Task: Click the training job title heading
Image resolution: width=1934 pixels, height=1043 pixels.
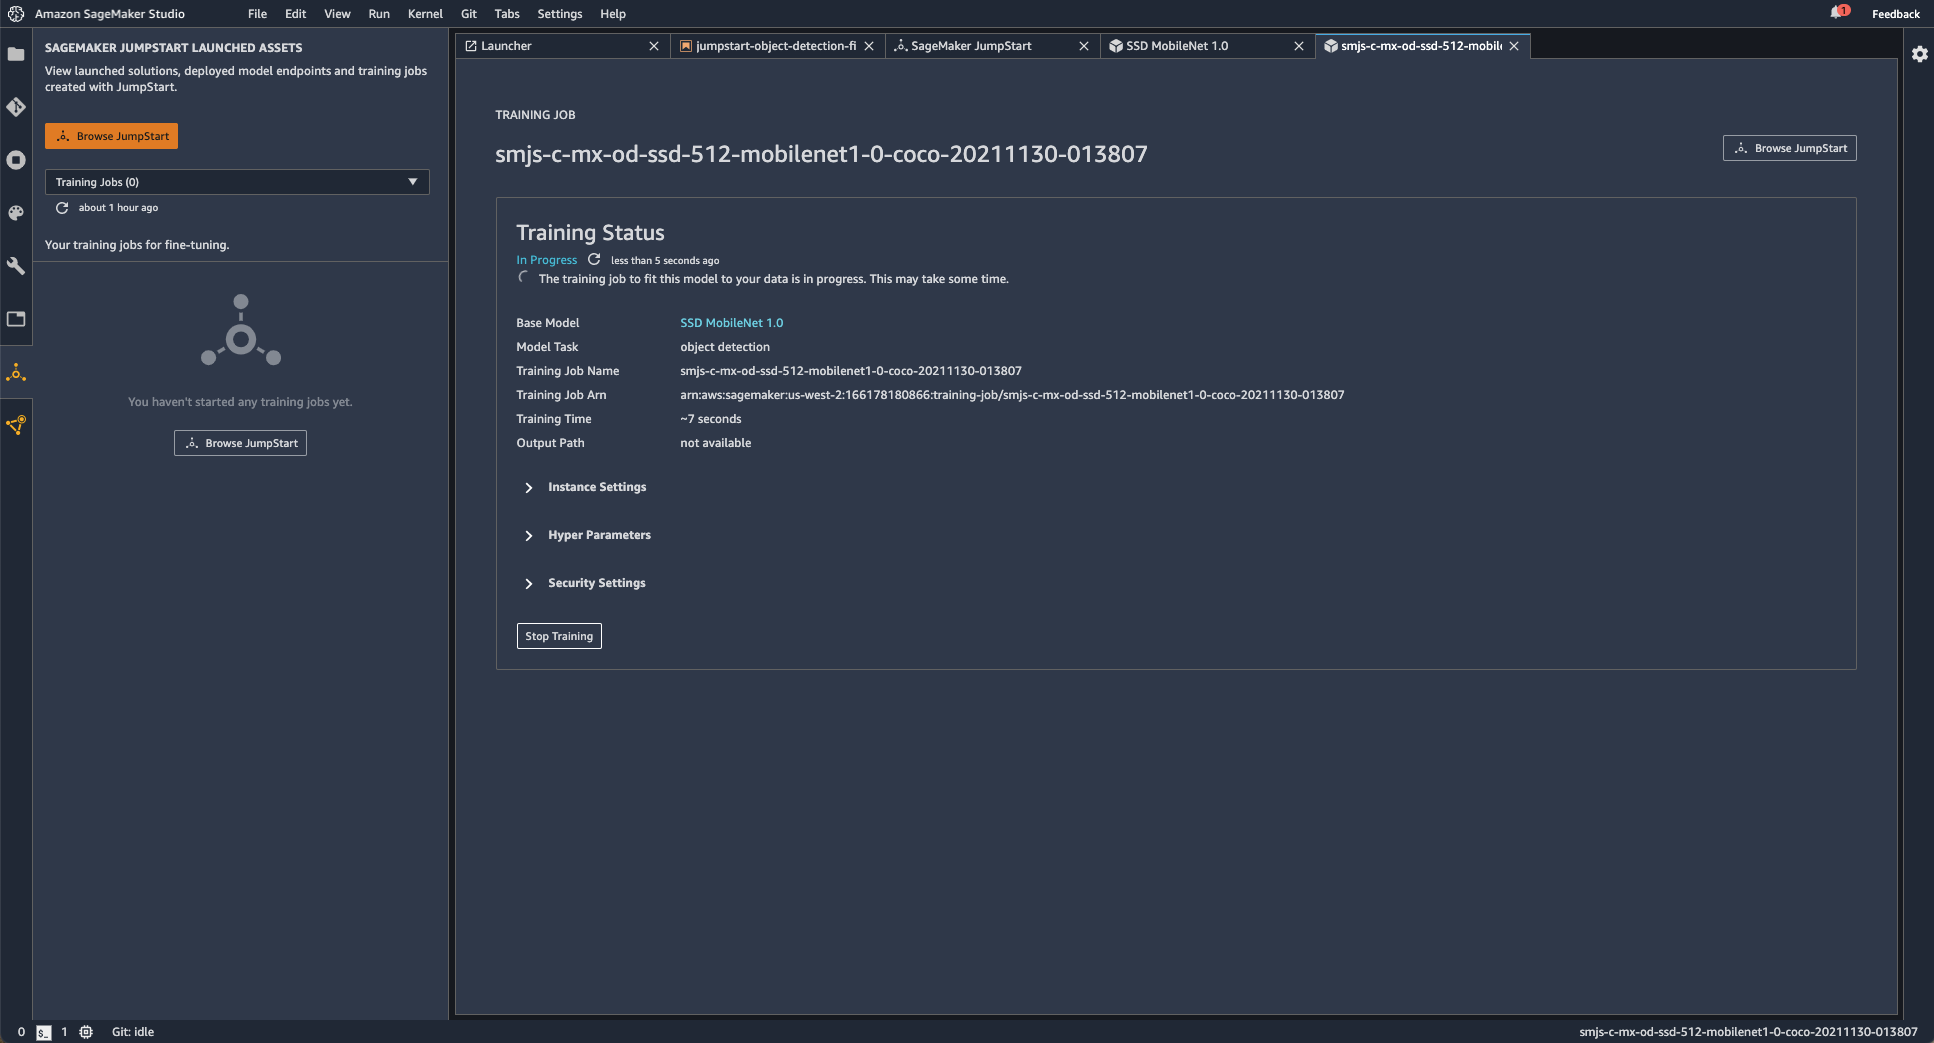Action: 821,154
